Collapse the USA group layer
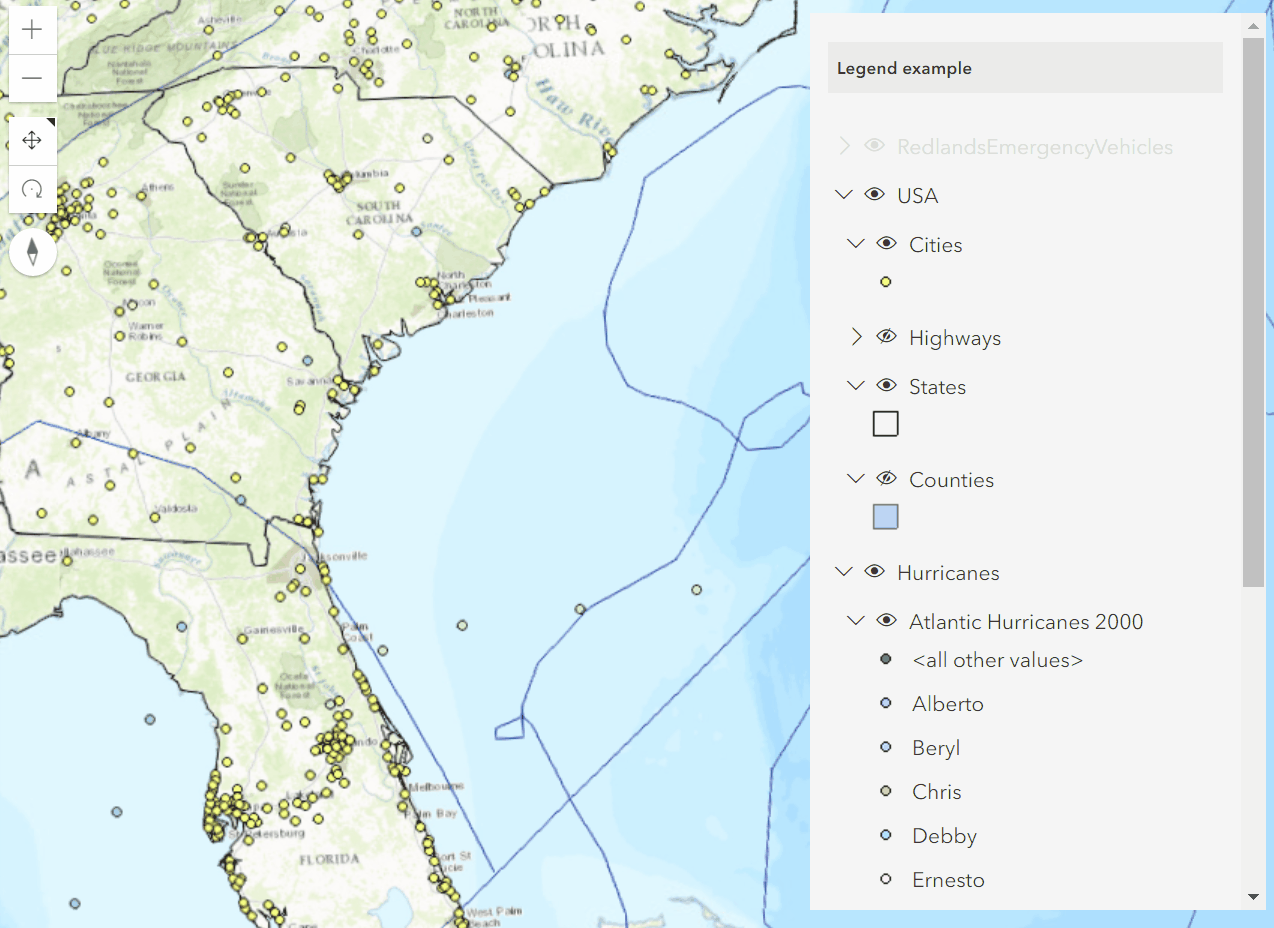Screen dimensions: 1274x928 click(x=844, y=195)
